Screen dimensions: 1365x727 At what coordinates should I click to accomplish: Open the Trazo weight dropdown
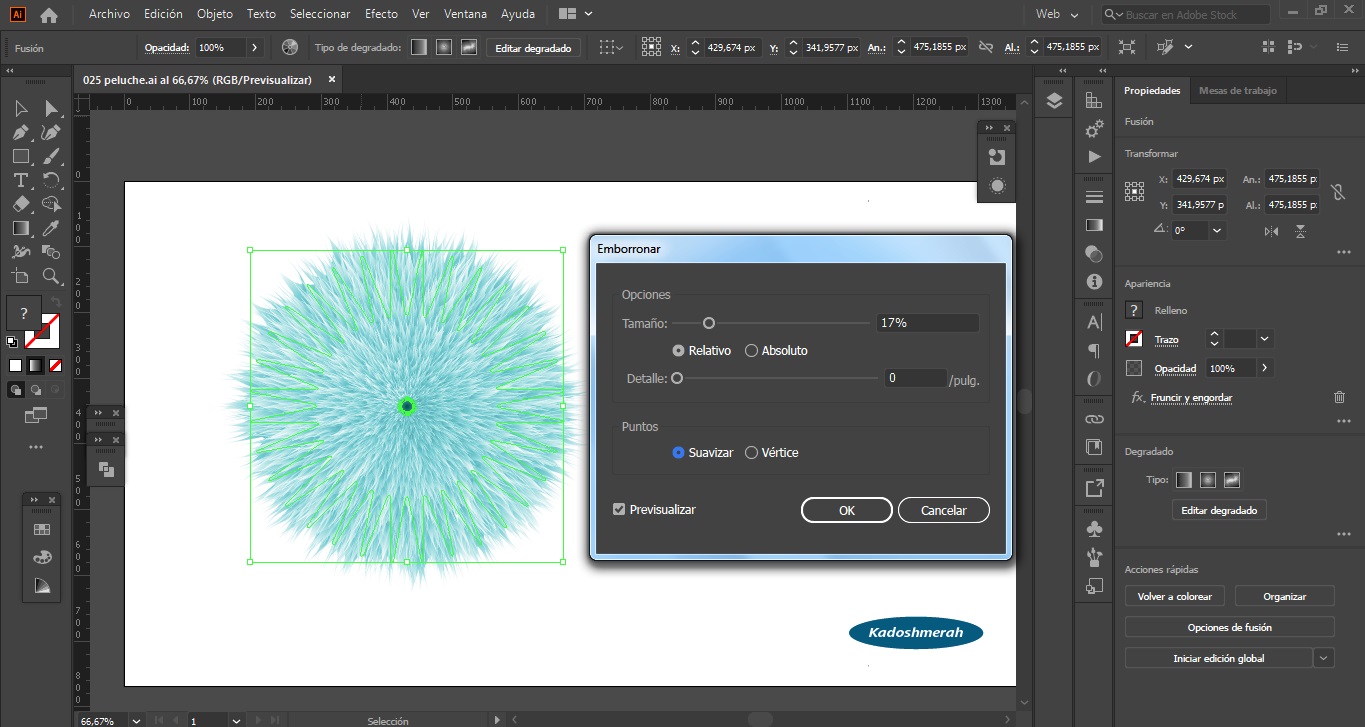[x=1265, y=339]
